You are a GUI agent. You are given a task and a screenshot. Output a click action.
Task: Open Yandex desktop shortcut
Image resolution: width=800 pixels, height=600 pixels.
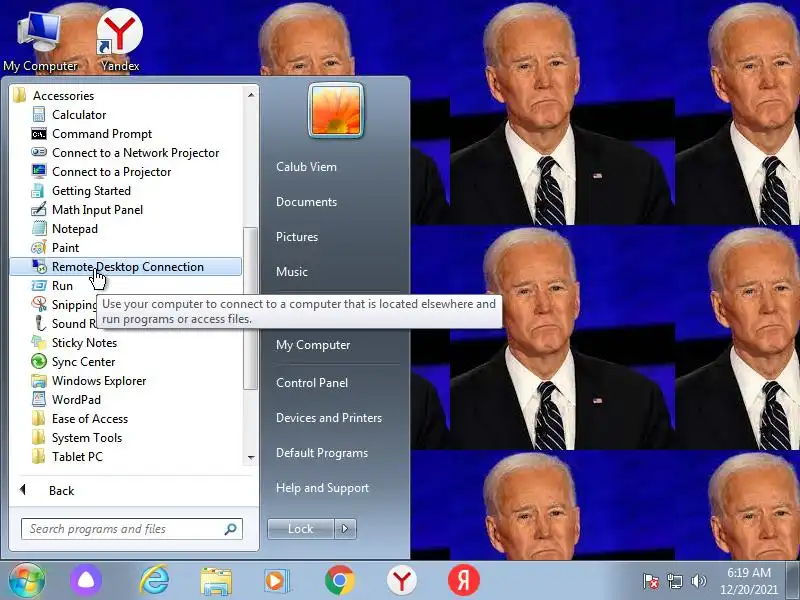(x=119, y=41)
